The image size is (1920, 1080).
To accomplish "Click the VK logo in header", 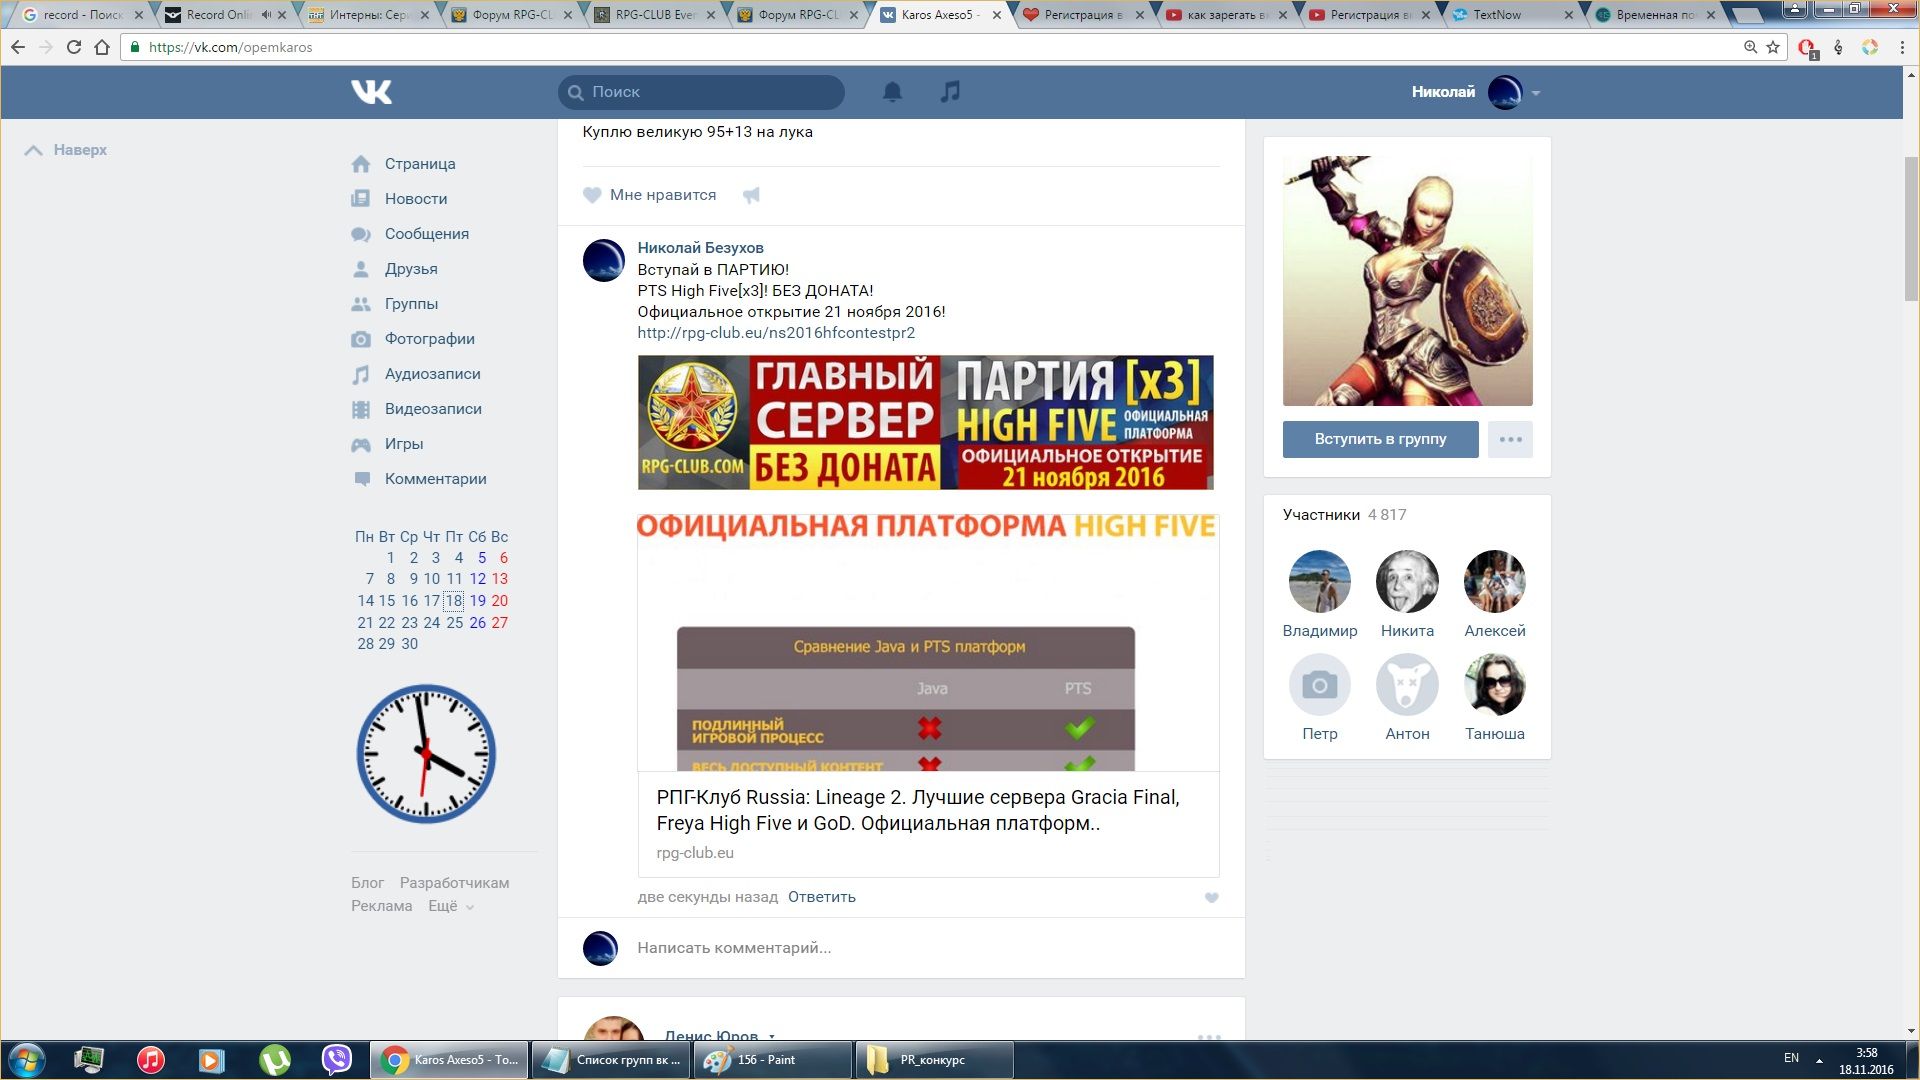I will [371, 92].
